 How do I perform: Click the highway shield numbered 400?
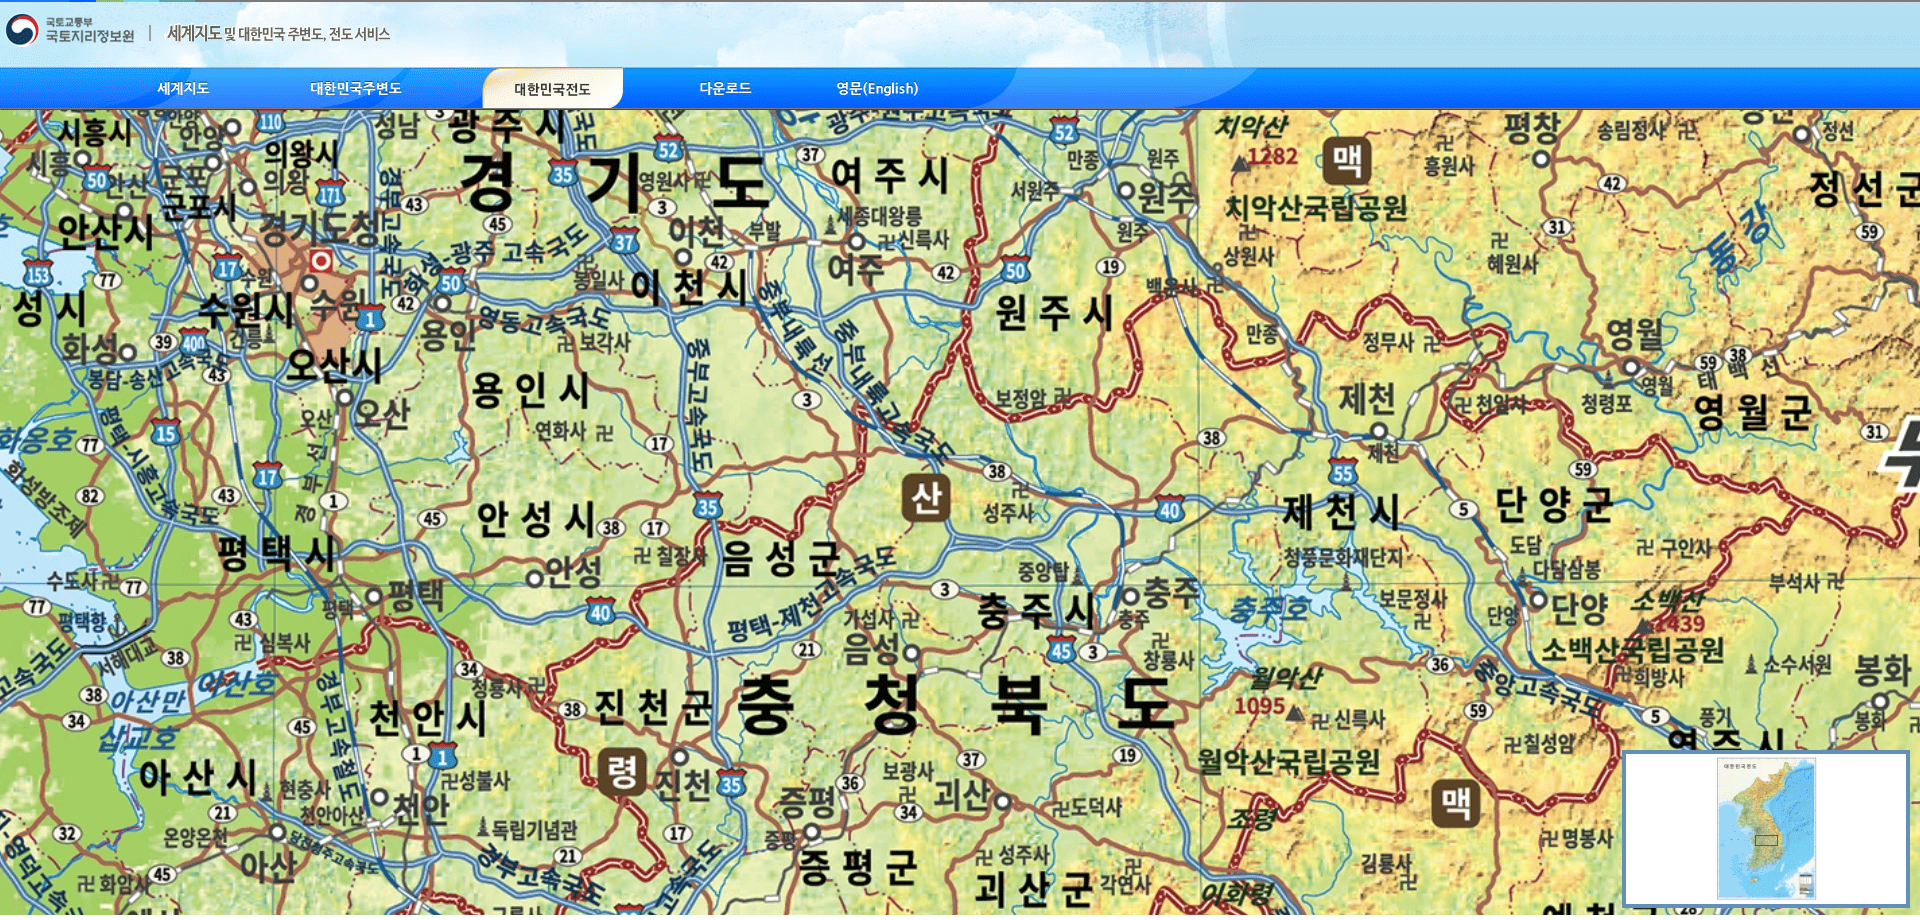[193, 341]
